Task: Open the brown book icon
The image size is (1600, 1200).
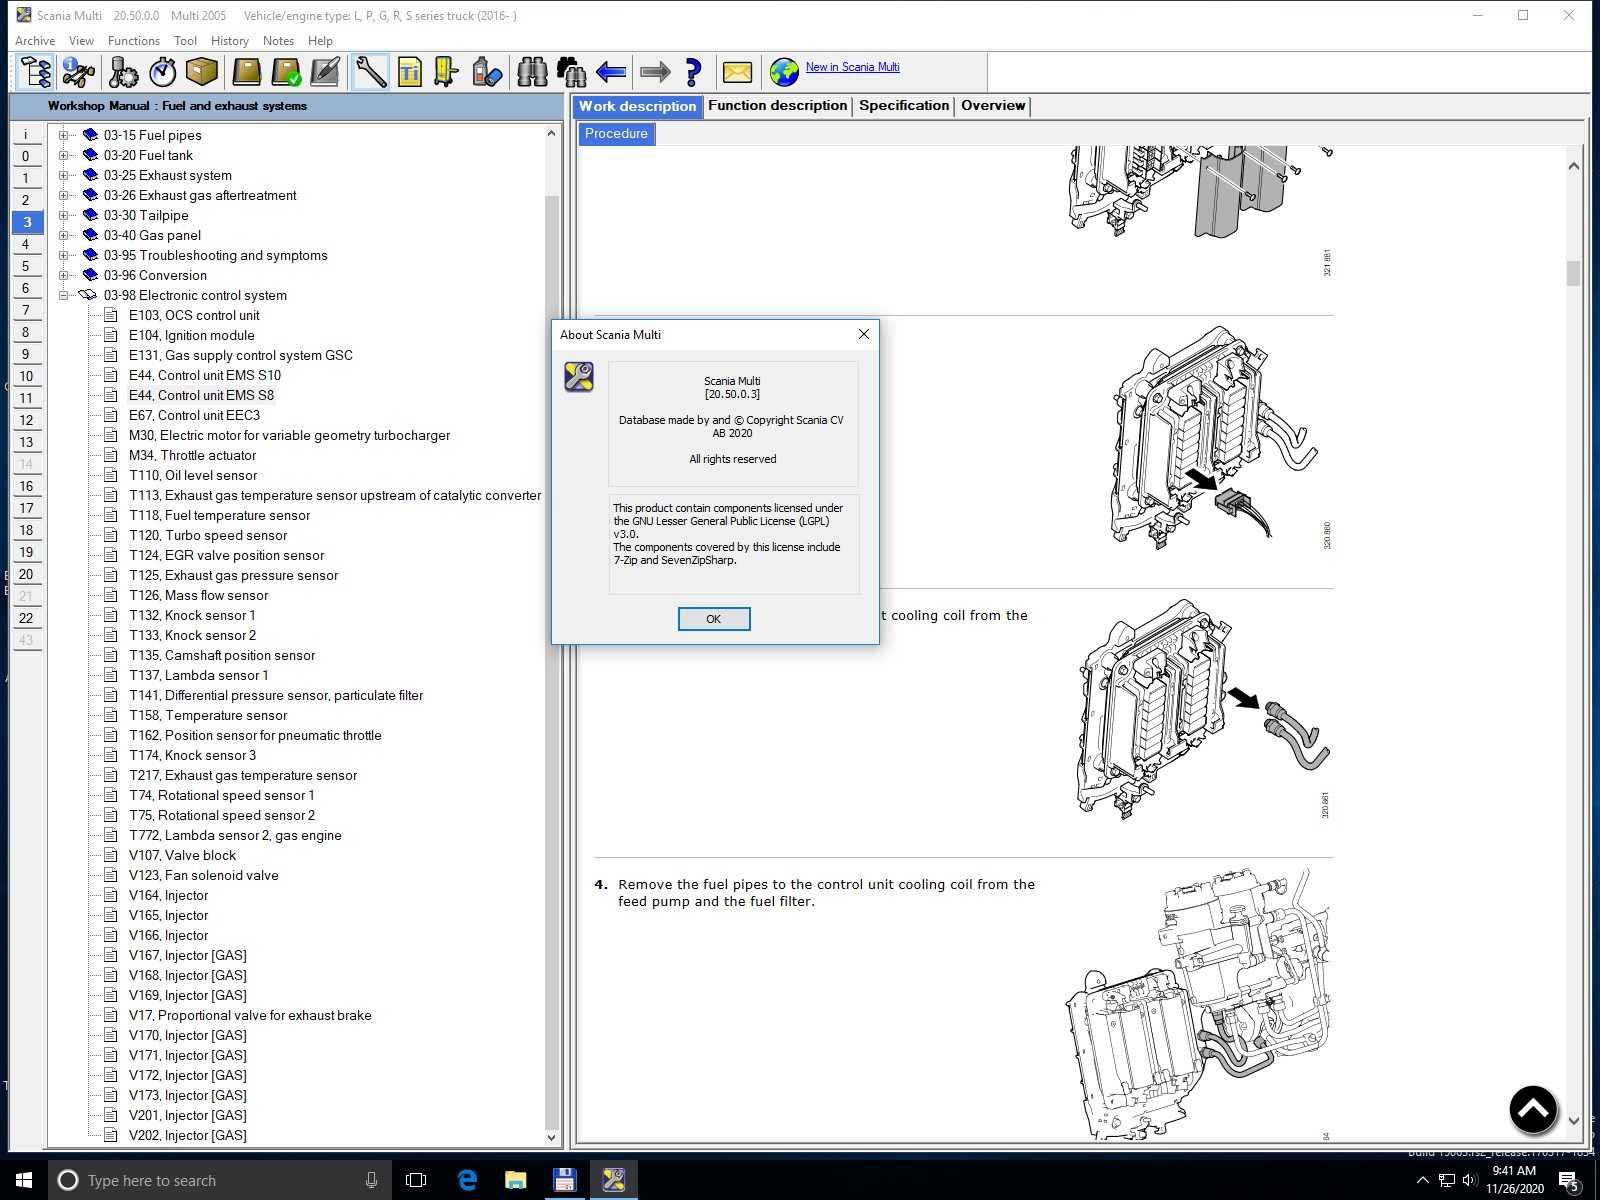Action: [x=246, y=72]
